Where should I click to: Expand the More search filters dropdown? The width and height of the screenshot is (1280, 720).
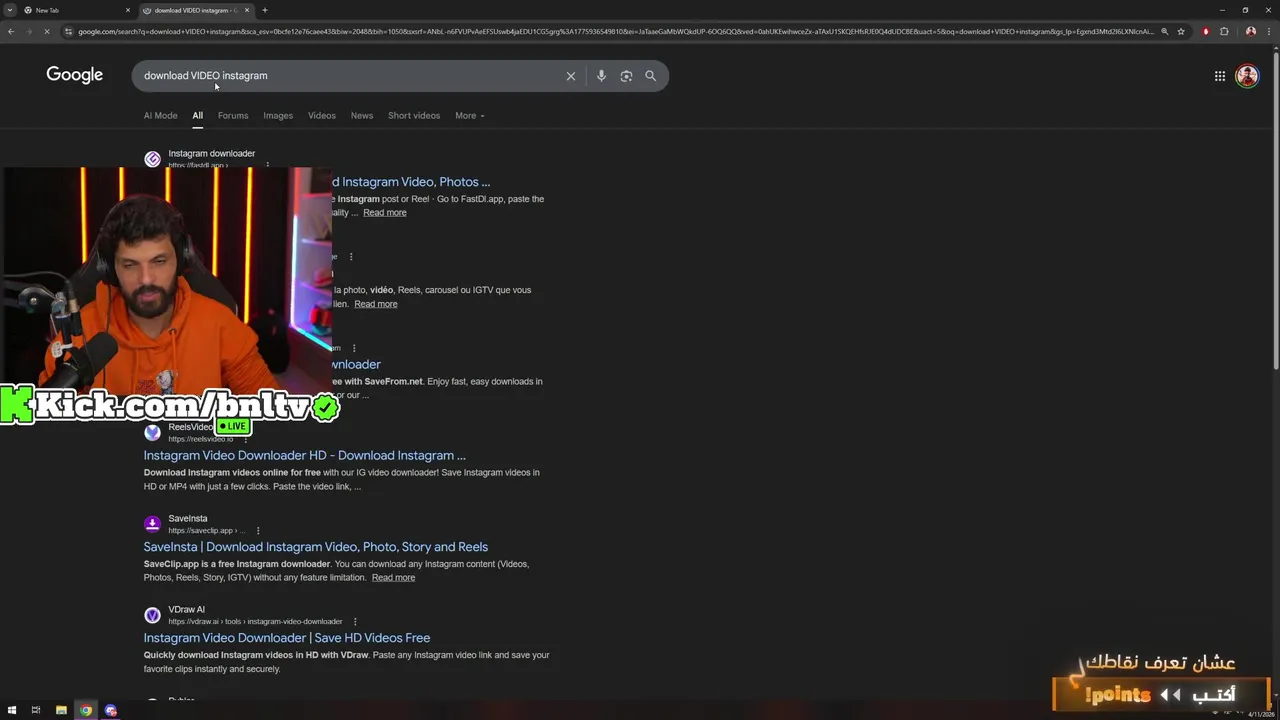(x=469, y=116)
